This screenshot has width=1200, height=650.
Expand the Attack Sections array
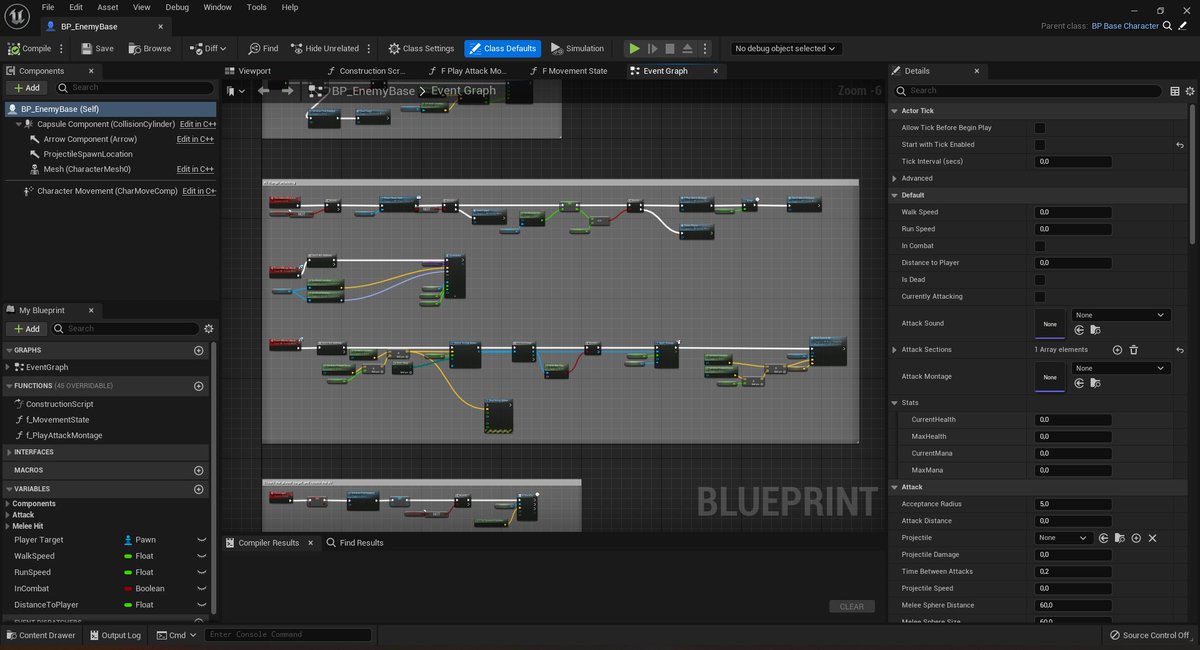894,350
